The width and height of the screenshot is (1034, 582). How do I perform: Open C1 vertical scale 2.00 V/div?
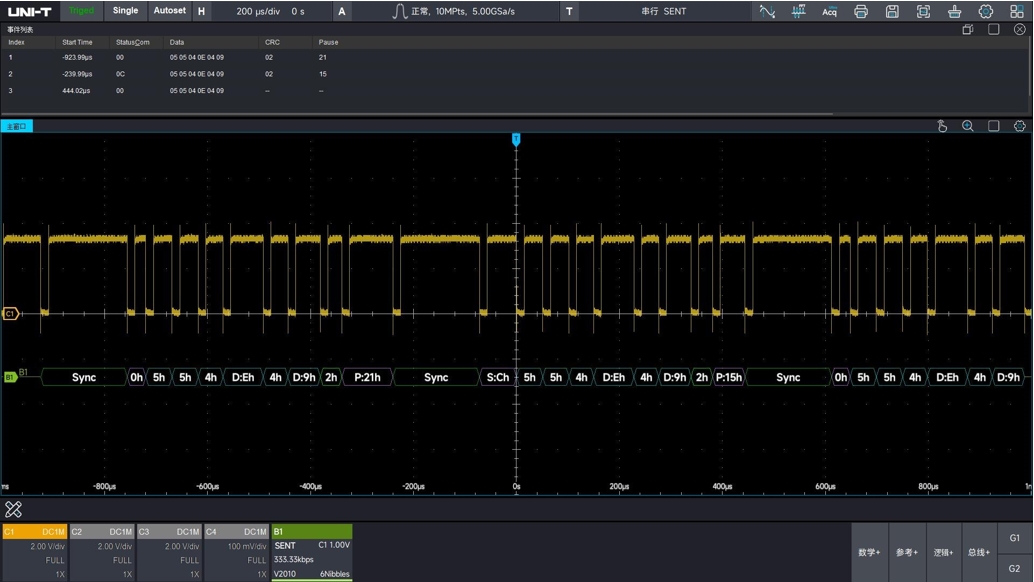click(47, 546)
